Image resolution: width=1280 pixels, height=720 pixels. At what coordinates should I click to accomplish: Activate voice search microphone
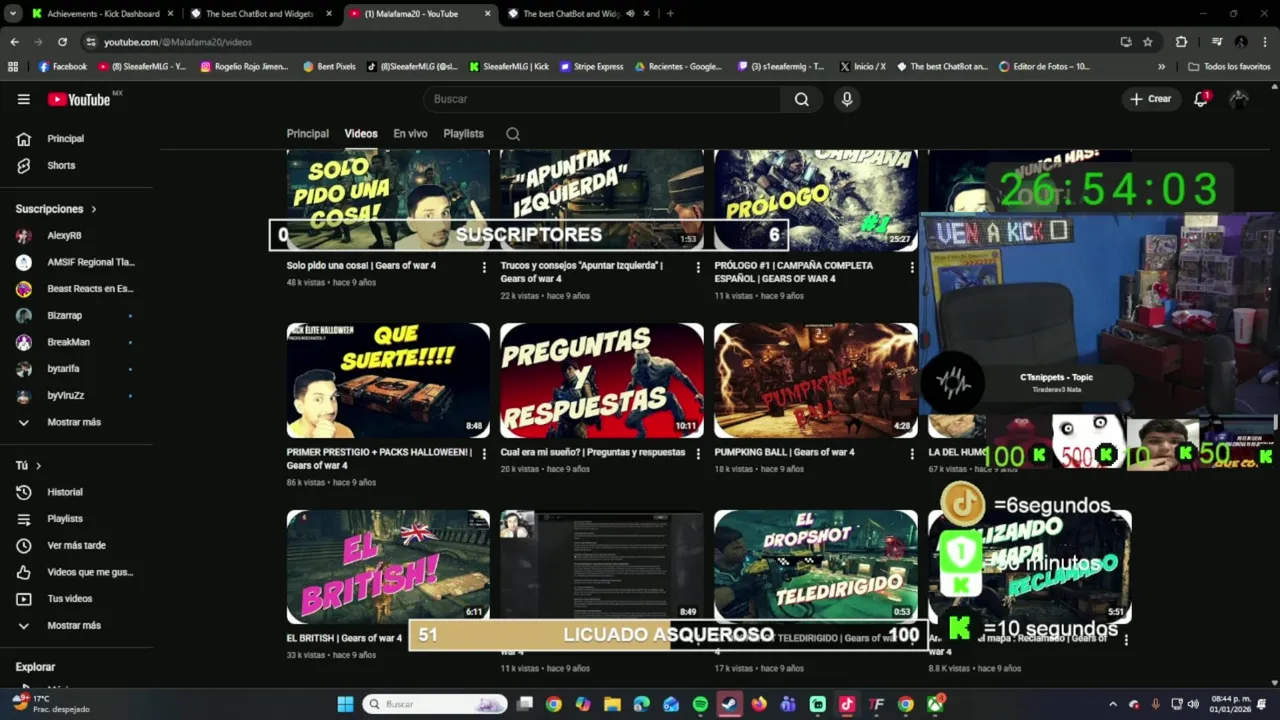pos(847,99)
